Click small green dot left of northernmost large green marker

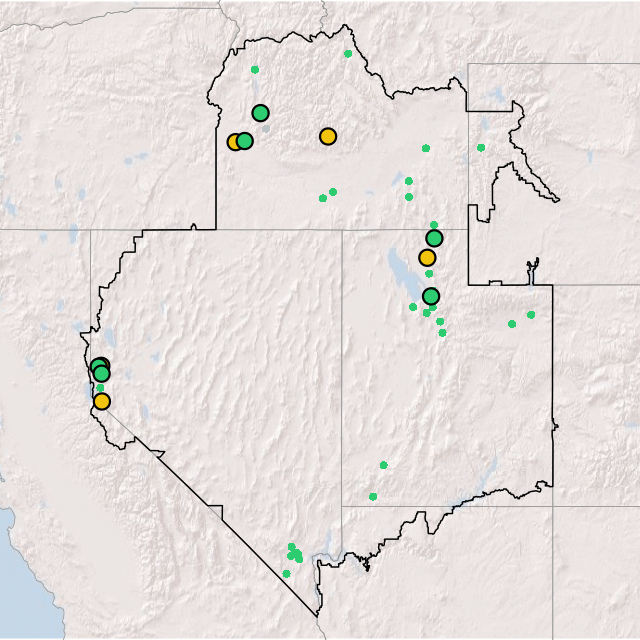click(255, 70)
